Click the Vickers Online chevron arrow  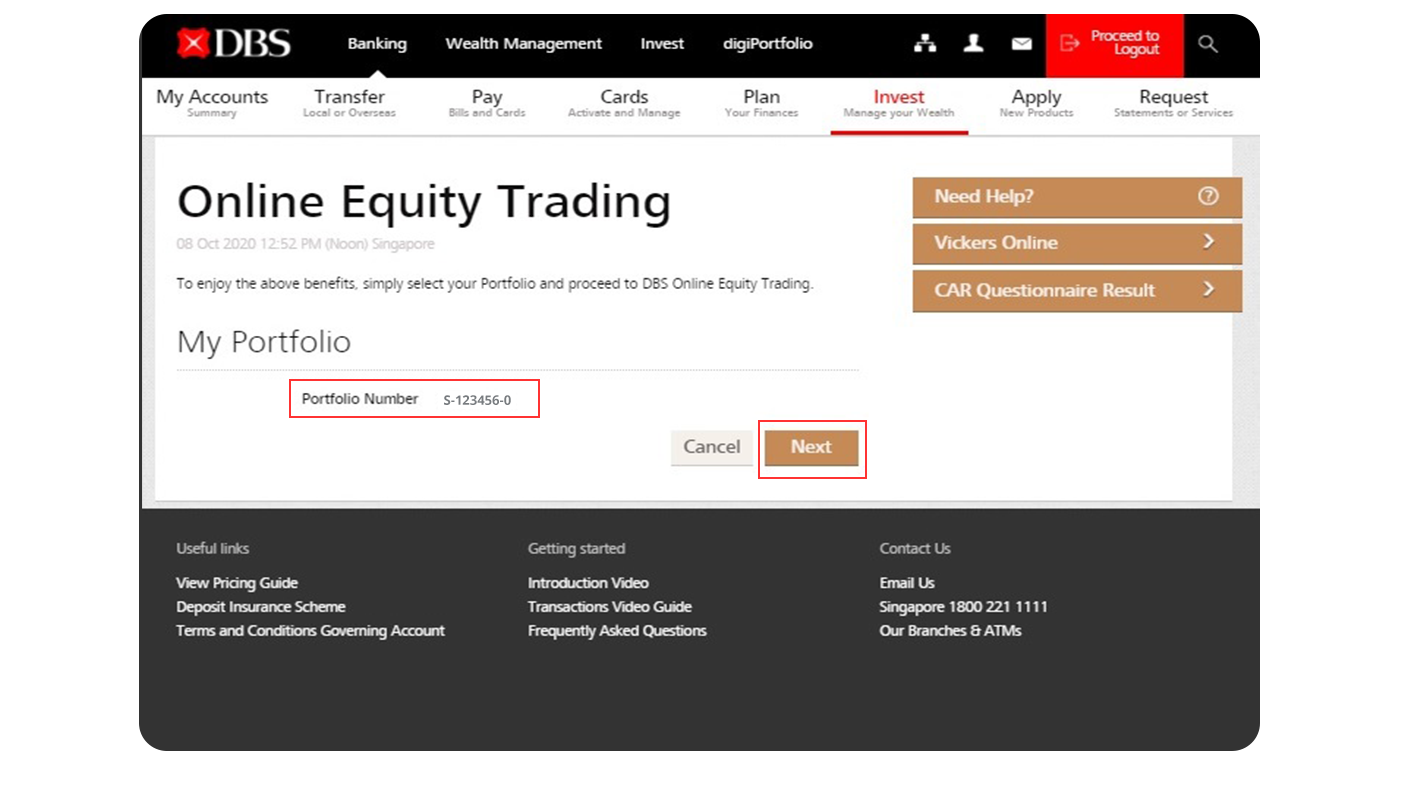(1208, 242)
